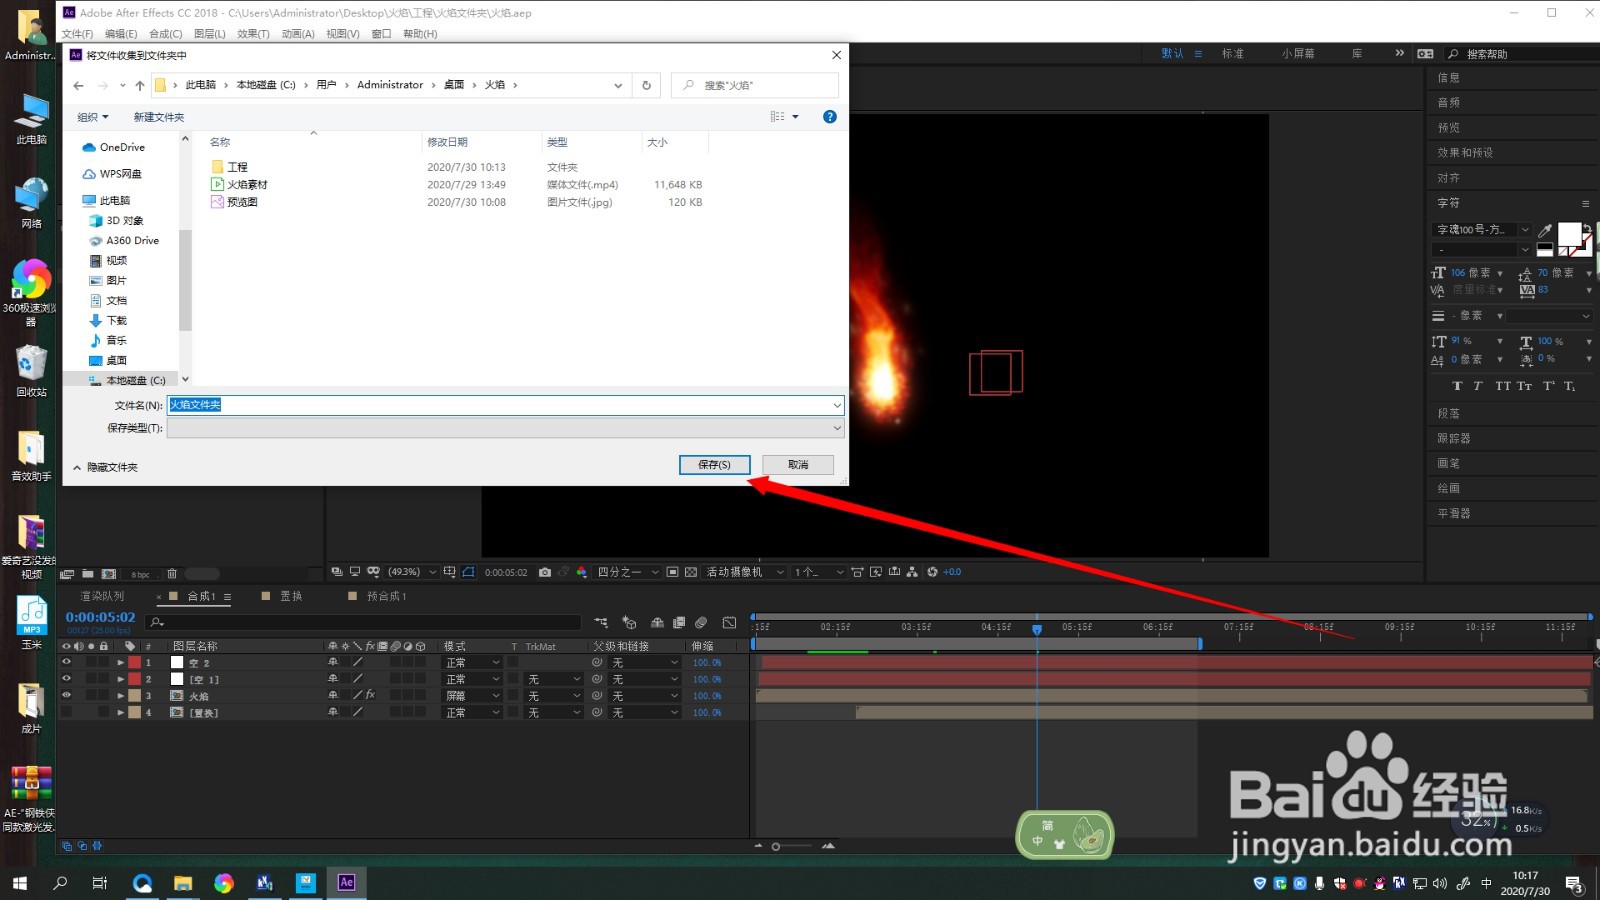Viewport: 1600px width, 900px height.
Task: Apply all caps in Character panel
Action: 1502,386
